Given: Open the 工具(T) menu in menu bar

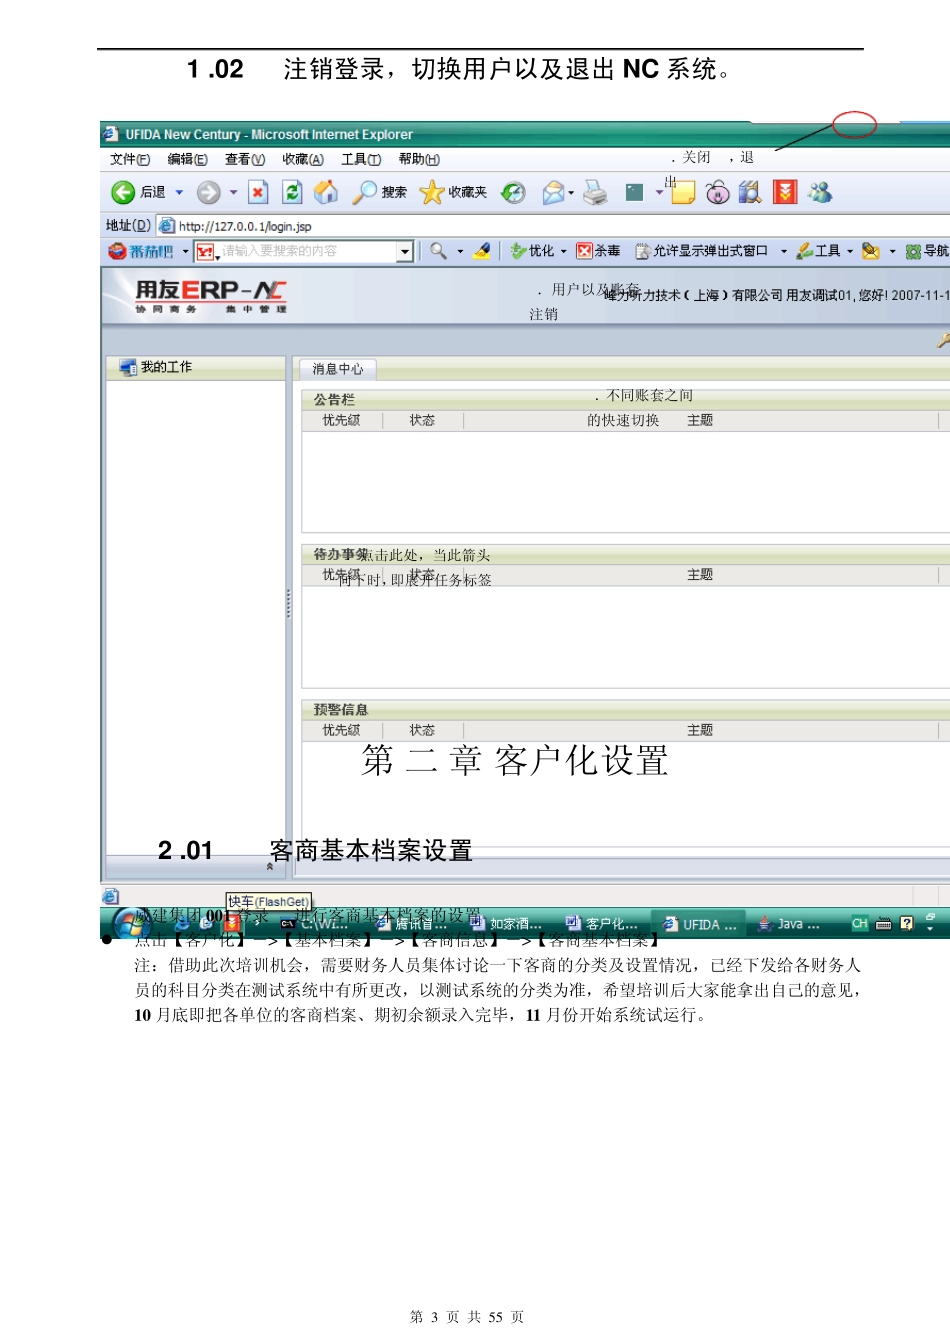Looking at the screenshot, I should [361, 159].
